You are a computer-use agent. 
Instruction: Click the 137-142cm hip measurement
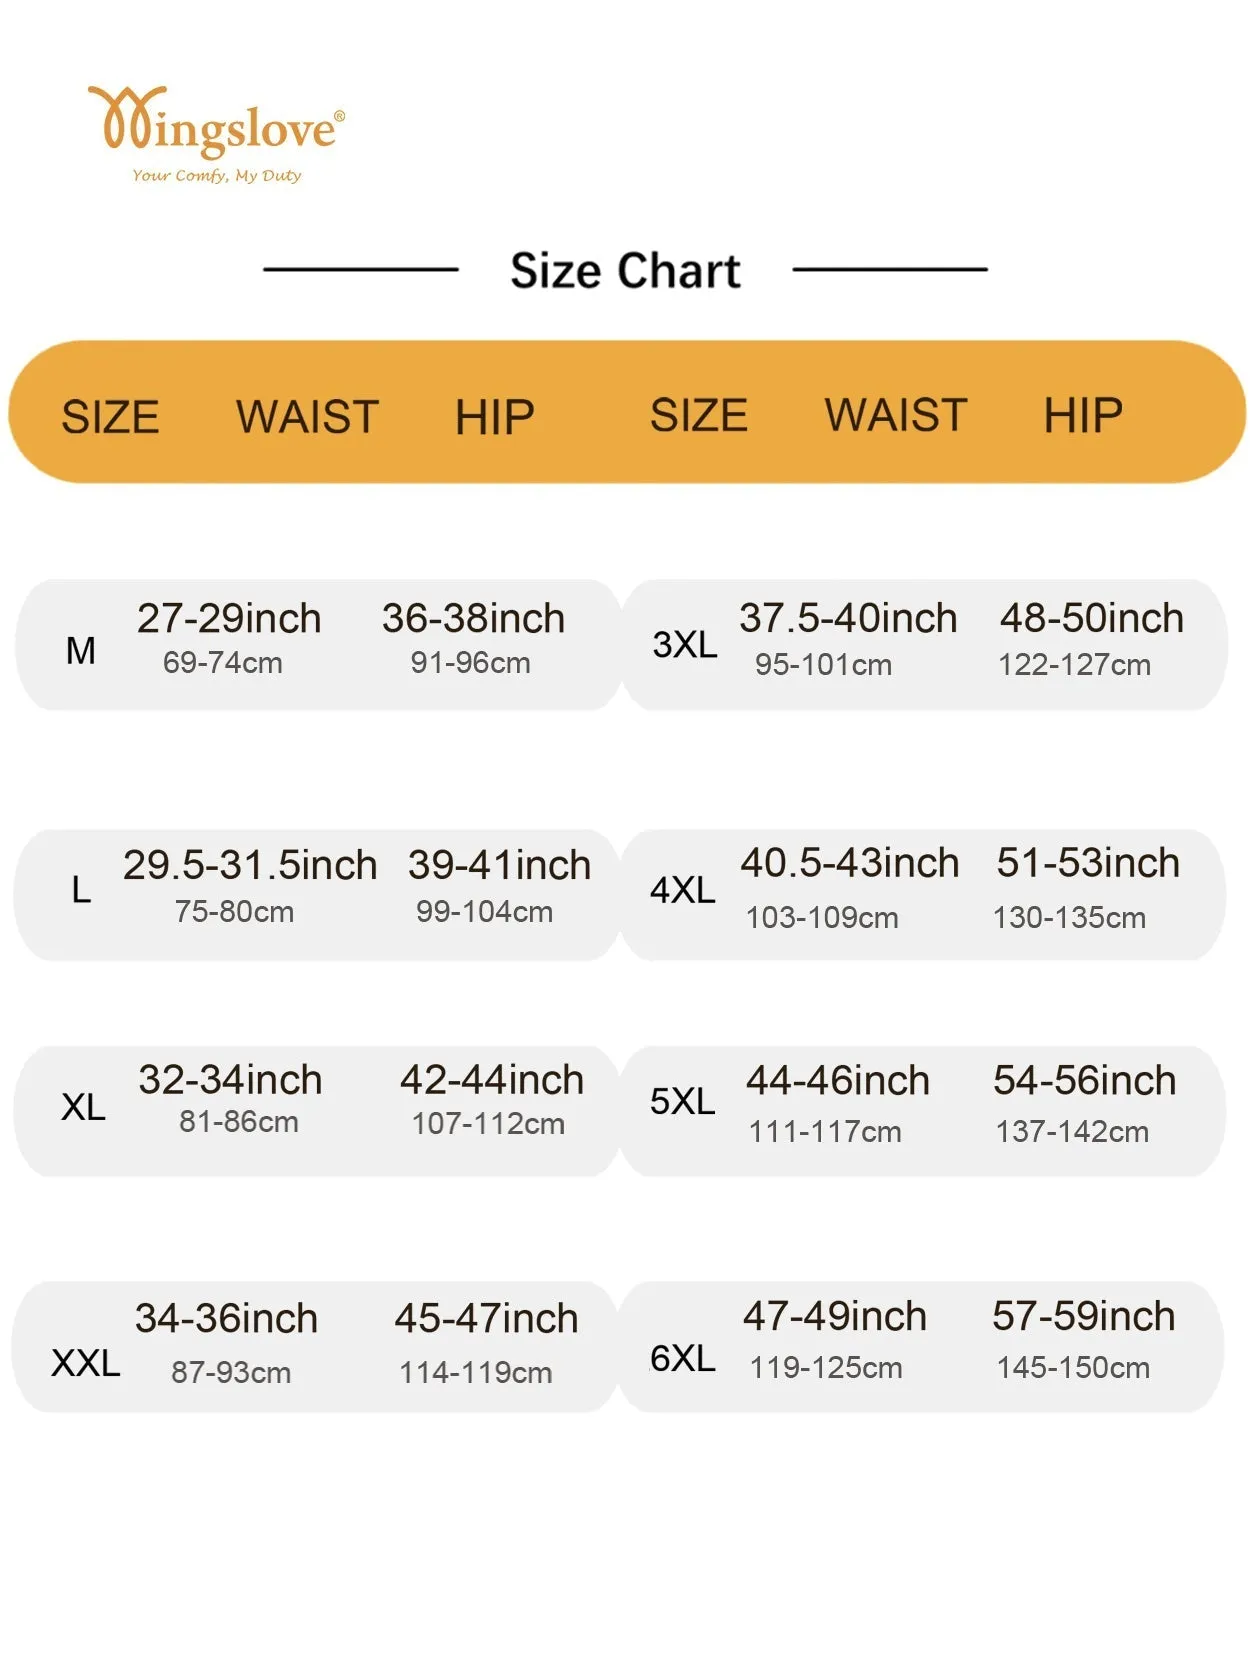click(1072, 1132)
